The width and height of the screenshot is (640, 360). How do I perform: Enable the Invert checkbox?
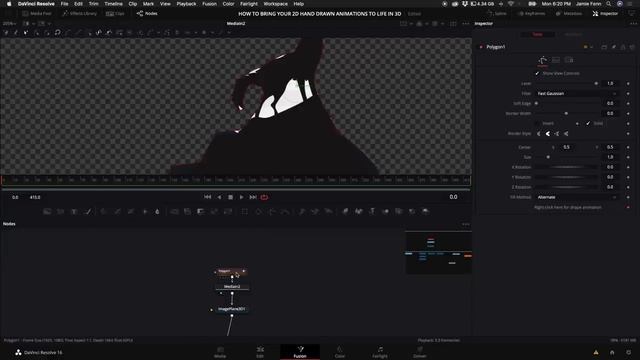537,123
